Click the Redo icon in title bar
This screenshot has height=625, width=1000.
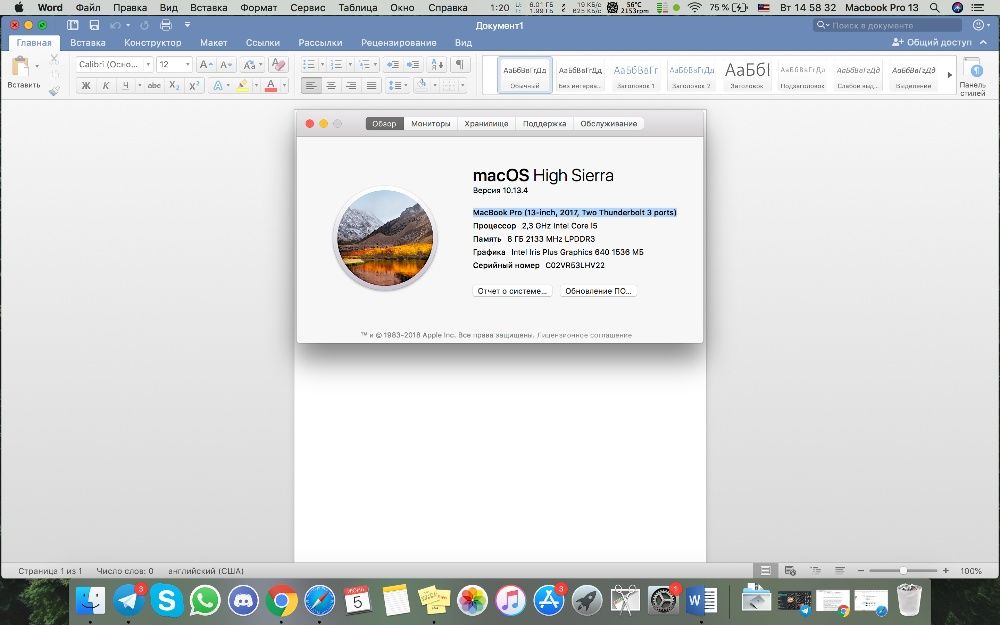pyautogui.click(x=145, y=25)
